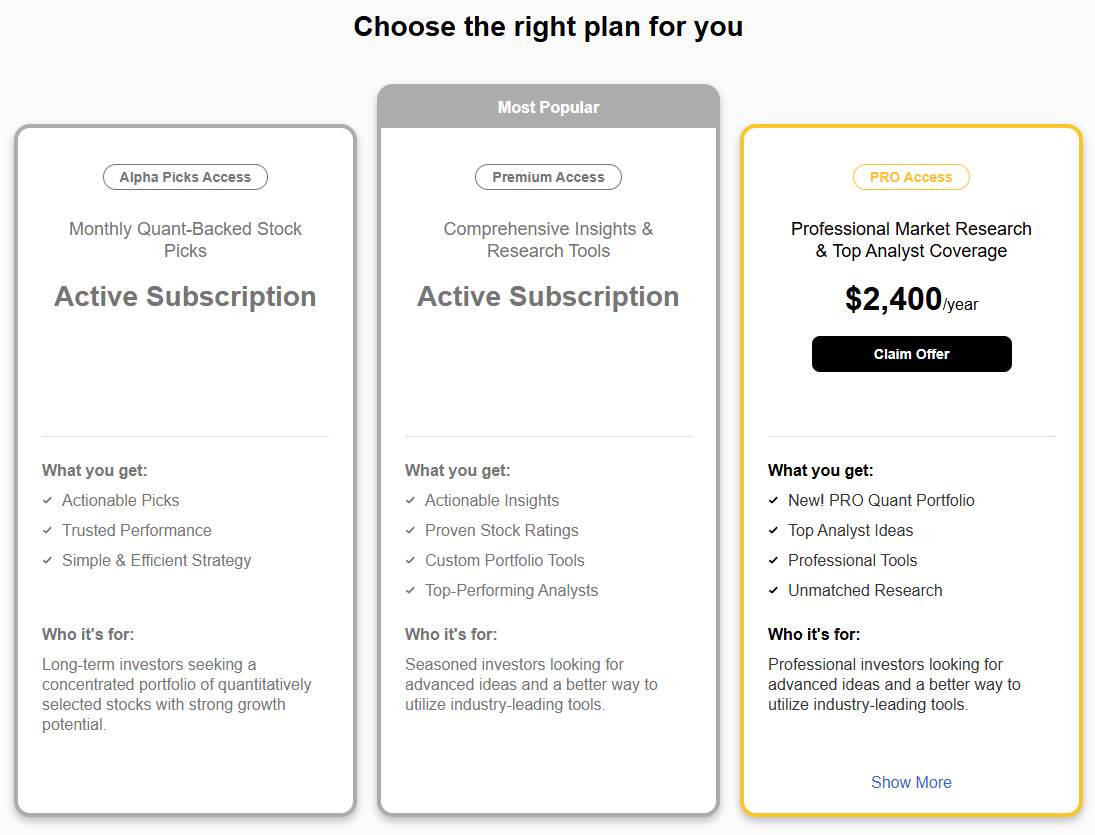
Task: Click checkmark beside Proven Stock Ratings
Action: pos(411,530)
